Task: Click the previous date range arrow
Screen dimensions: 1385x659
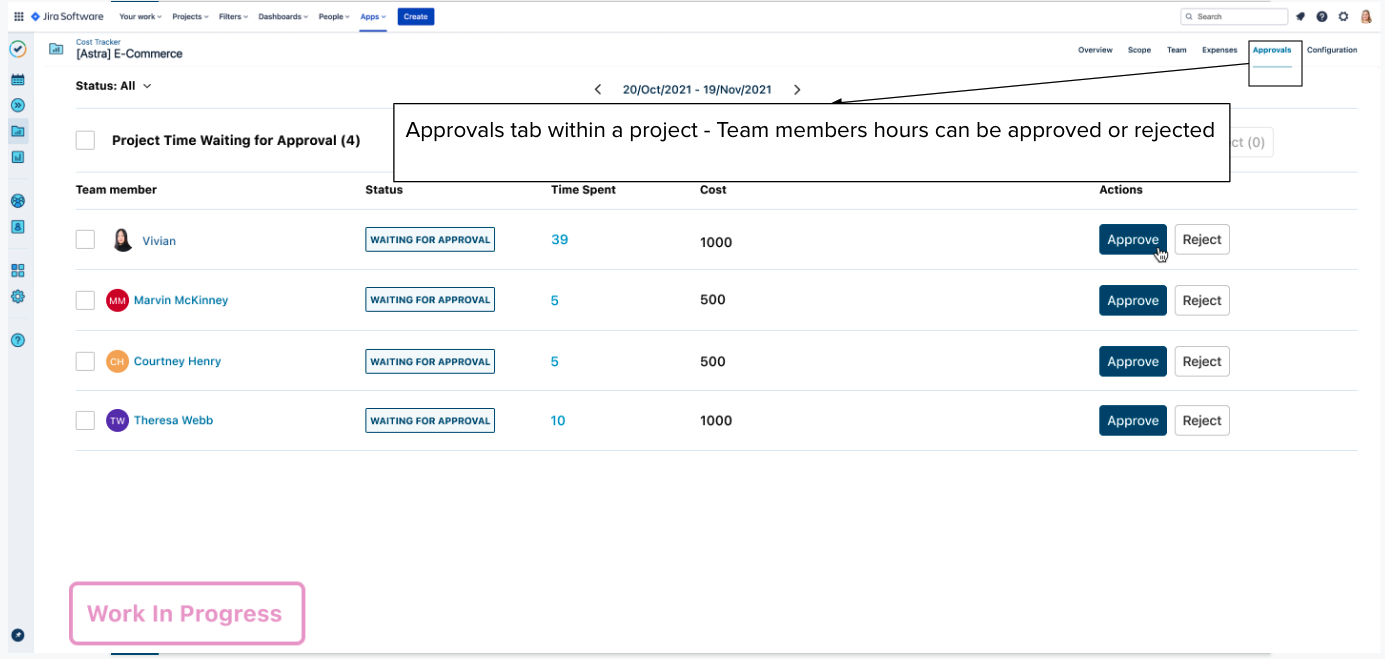Action: (598, 90)
